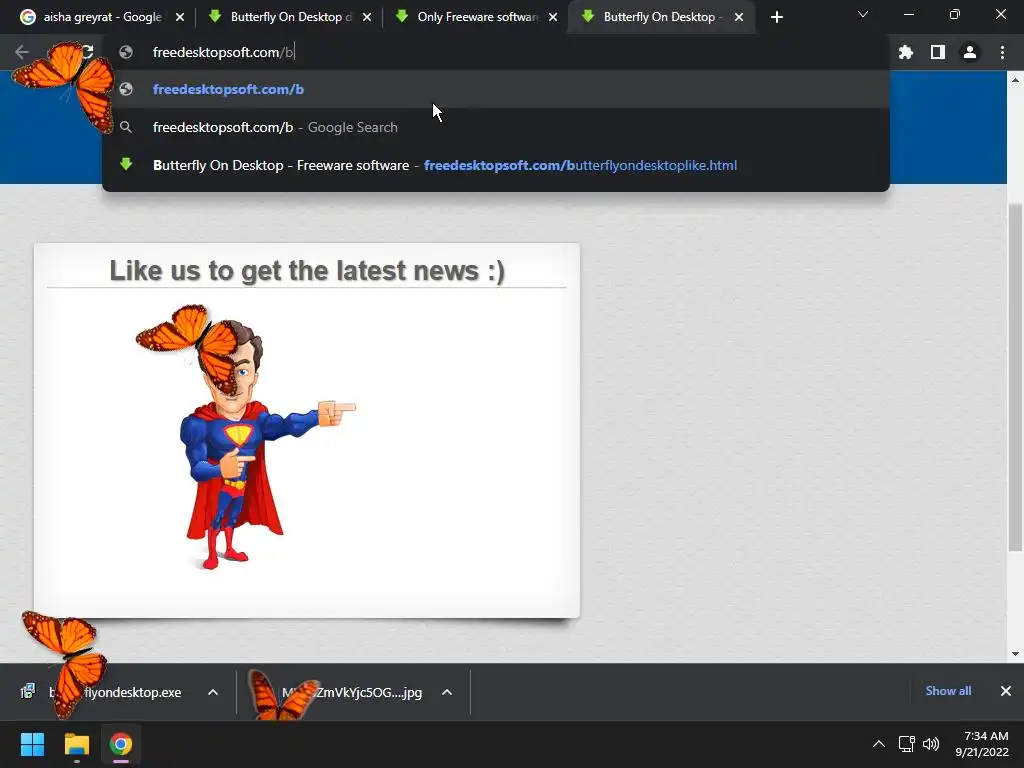The width and height of the screenshot is (1024, 768).
Task: Open the Chrome extensions puzzle icon
Action: point(906,52)
